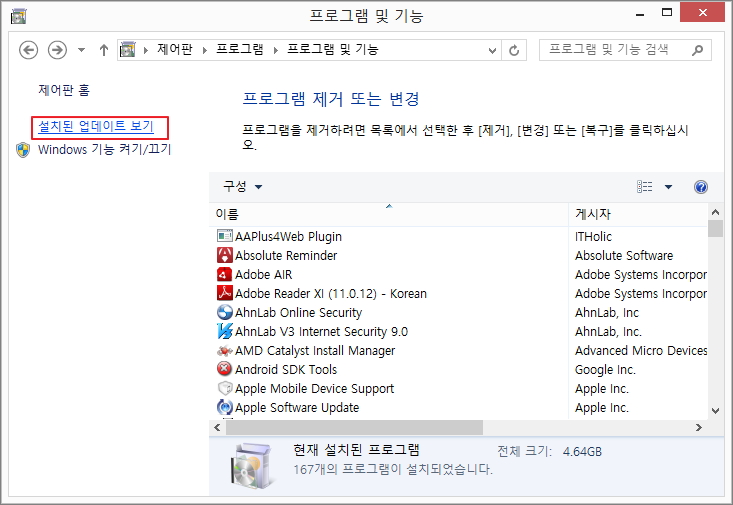The image size is (733, 505).
Task: Click the control panel icon in address bar
Action: coord(128,50)
